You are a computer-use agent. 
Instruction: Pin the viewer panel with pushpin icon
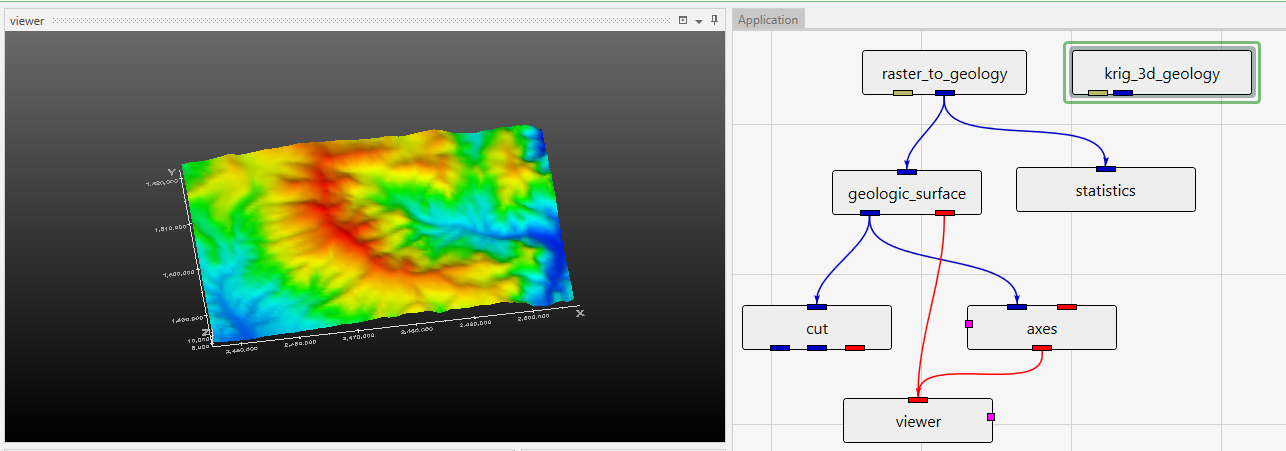click(715, 20)
